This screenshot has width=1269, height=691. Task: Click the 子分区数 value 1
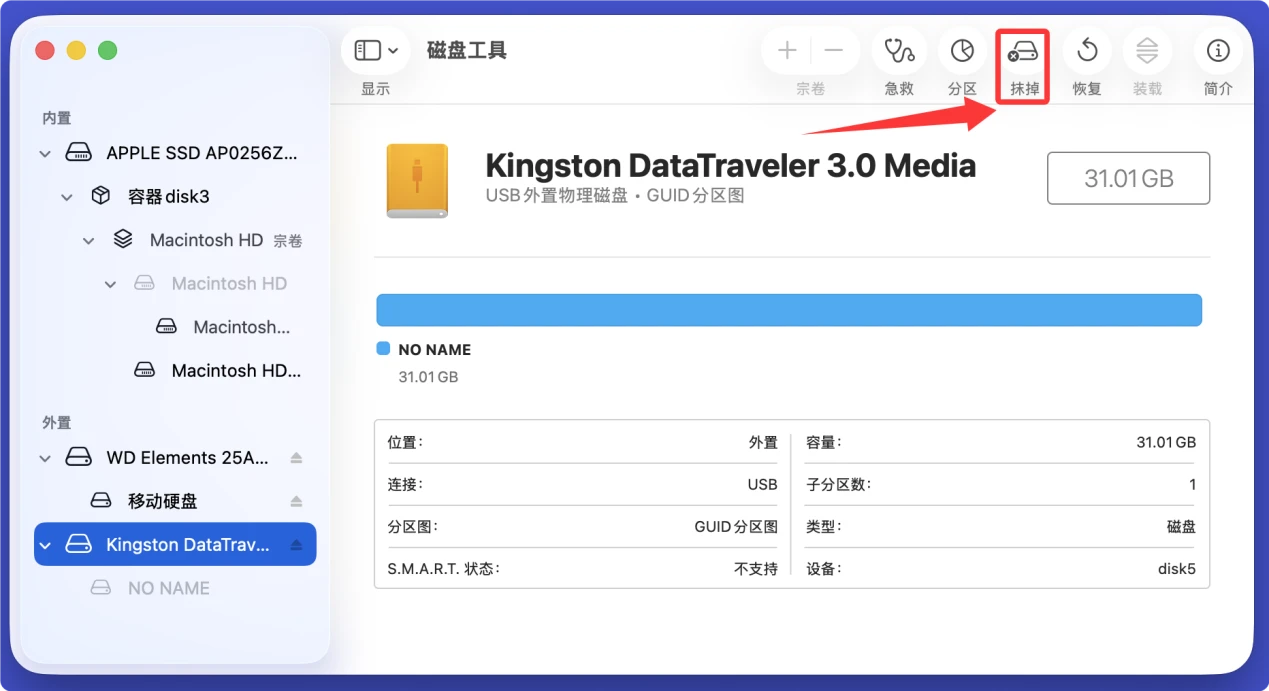(1192, 484)
